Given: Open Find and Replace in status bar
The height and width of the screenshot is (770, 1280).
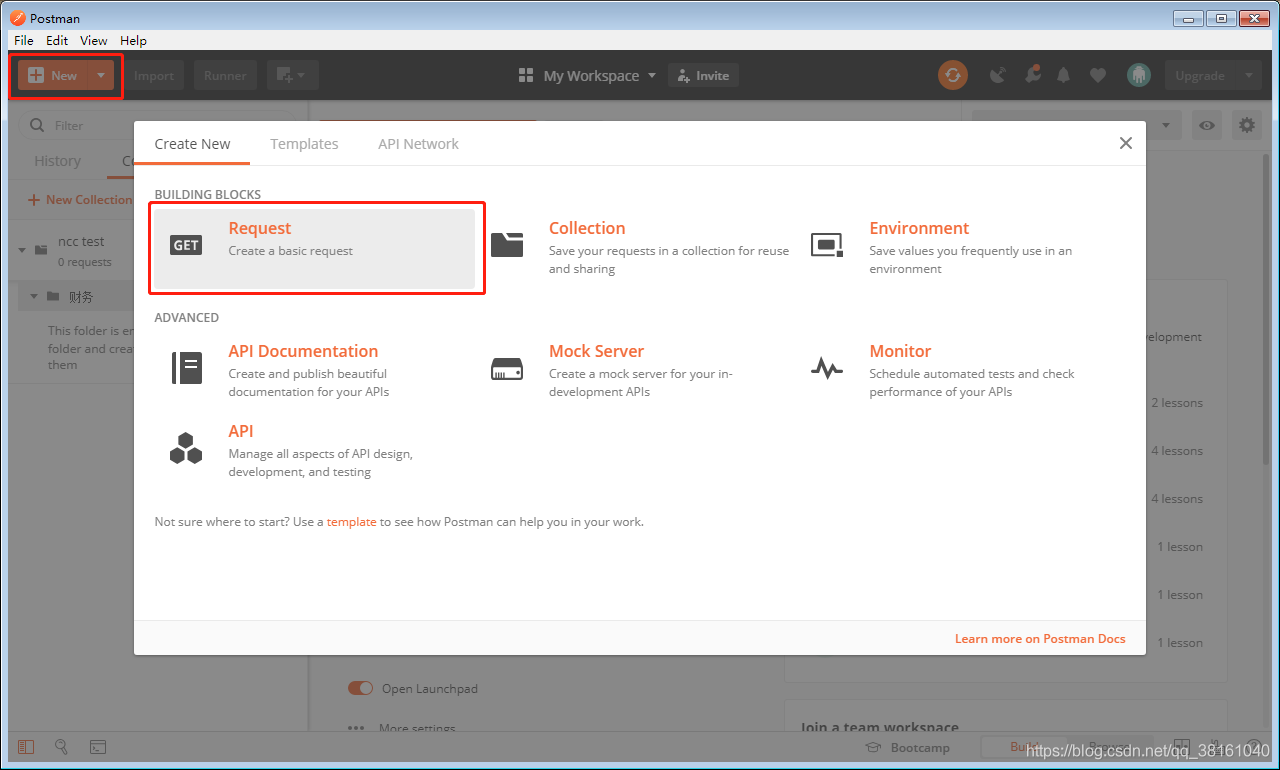Looking at the screenshot, I should pyautogui.click(x=61, y=746).
